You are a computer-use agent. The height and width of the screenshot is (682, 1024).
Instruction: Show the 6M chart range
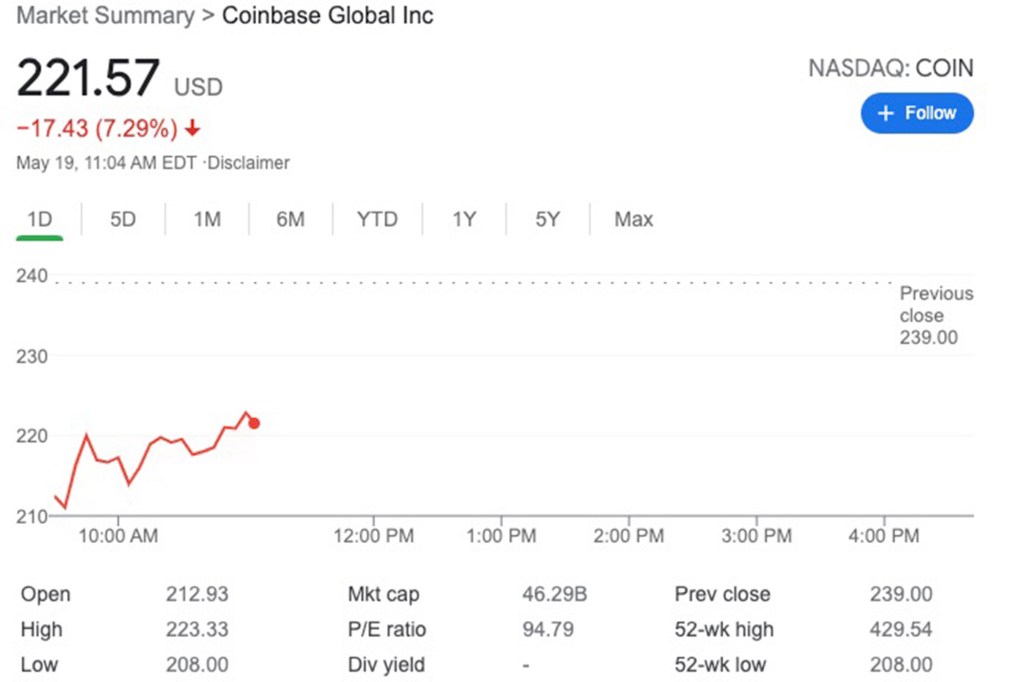click(x=290, y=219)
